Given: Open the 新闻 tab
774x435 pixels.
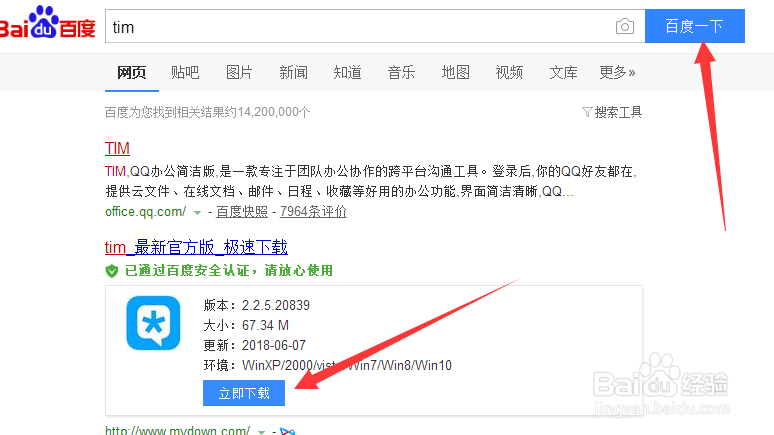Looking at the screenshot, I should click(293, 73).
